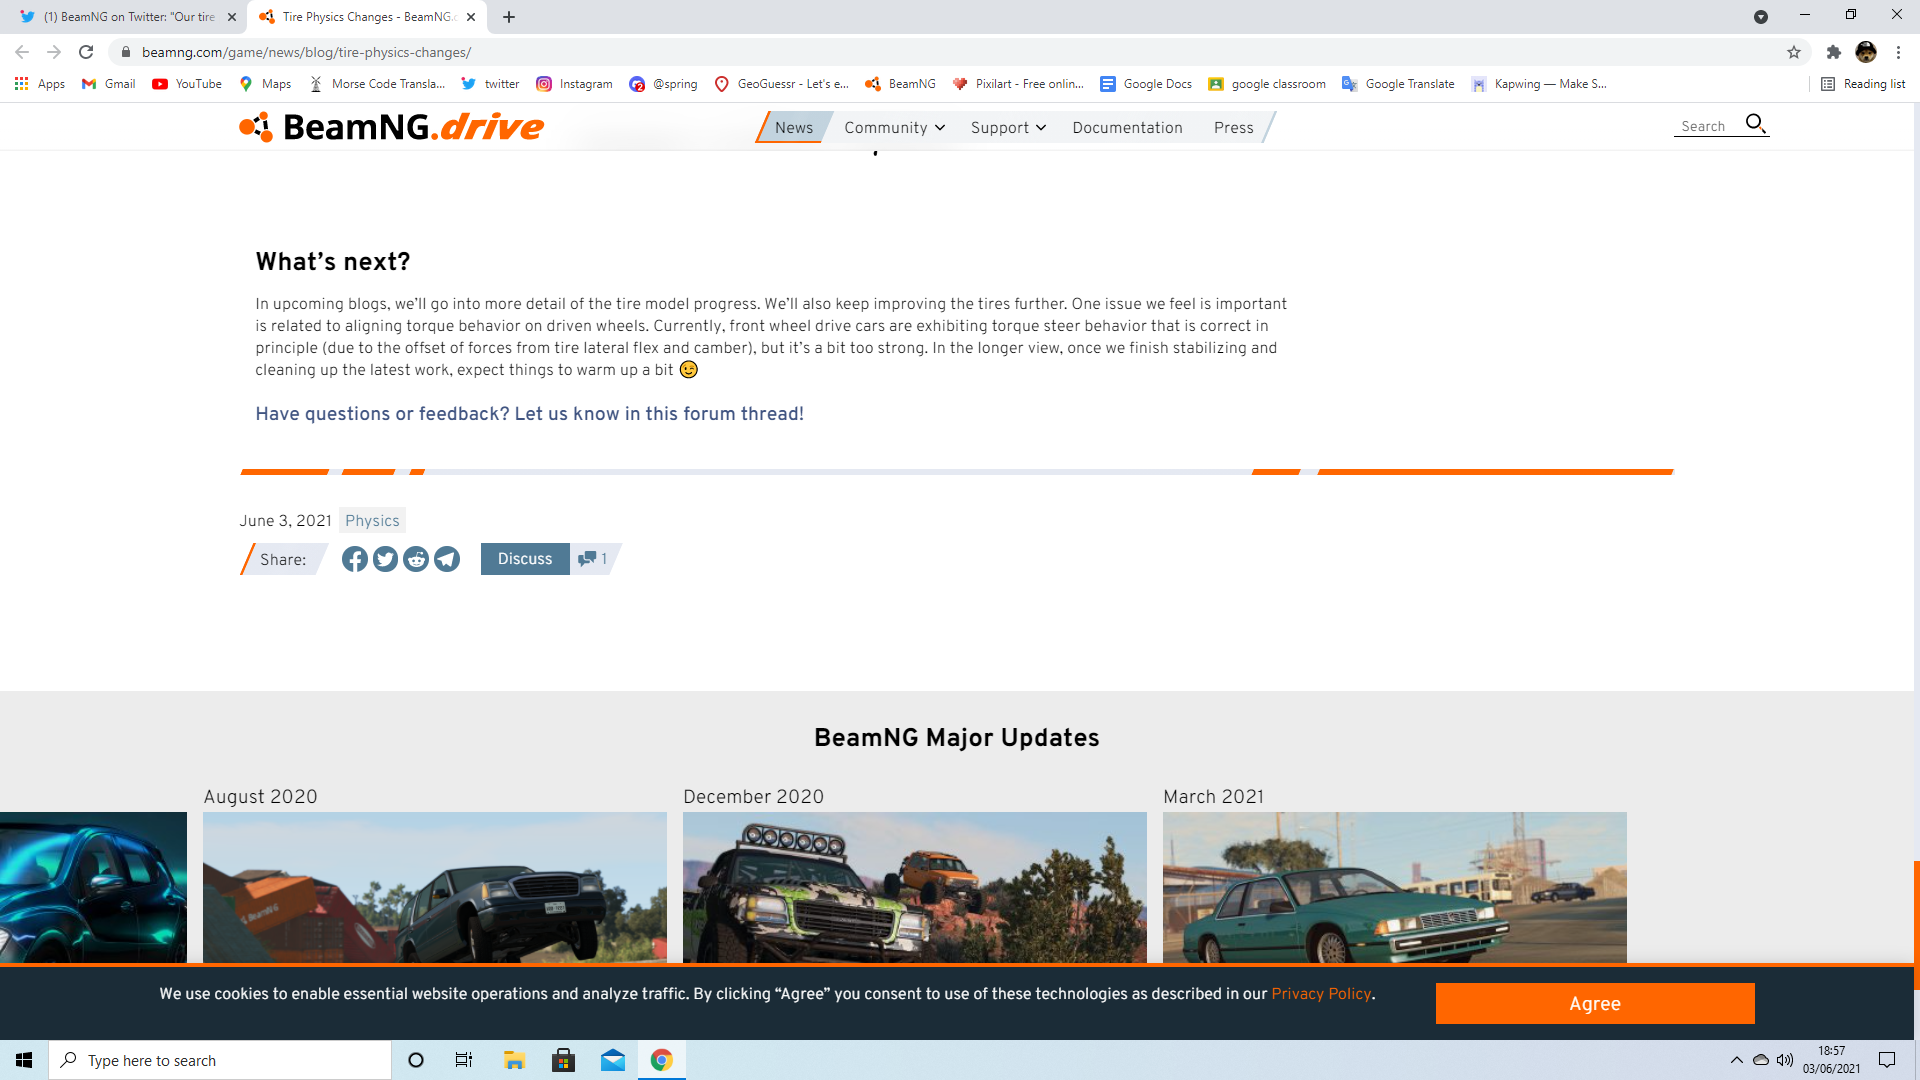This screenshot has height=1080, width=1920.
Task: Expand the Community dropdown menu
Action: point(894,127)
